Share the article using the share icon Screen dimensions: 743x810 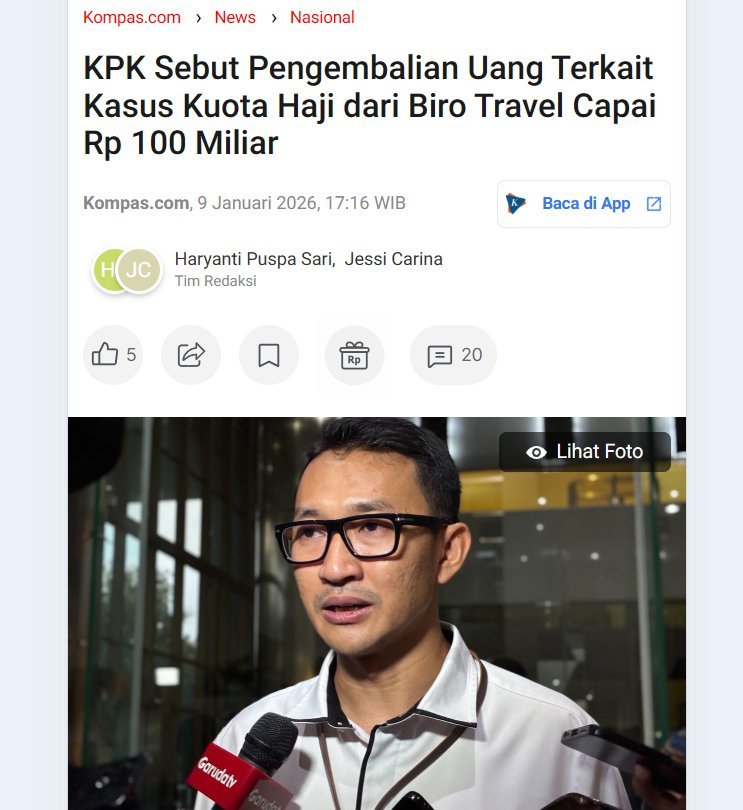pos(191,355)
